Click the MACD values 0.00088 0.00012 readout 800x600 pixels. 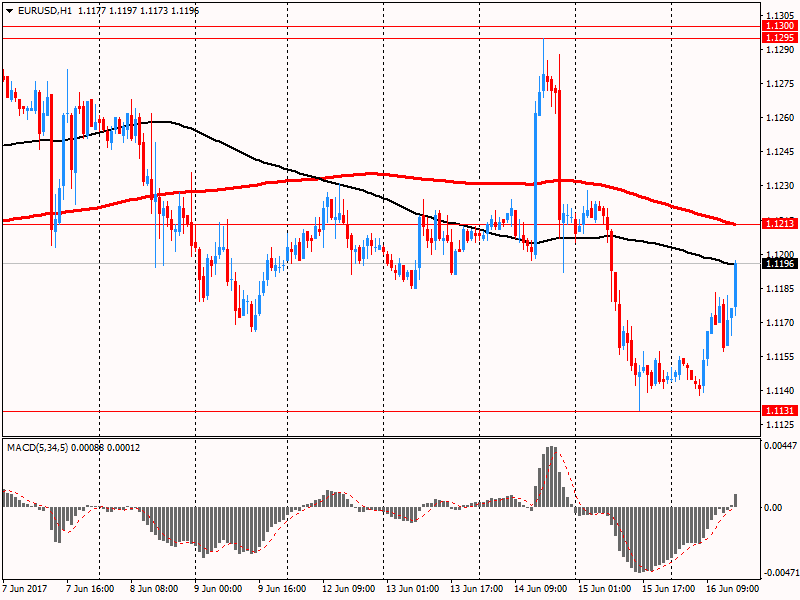click(106, 447)
